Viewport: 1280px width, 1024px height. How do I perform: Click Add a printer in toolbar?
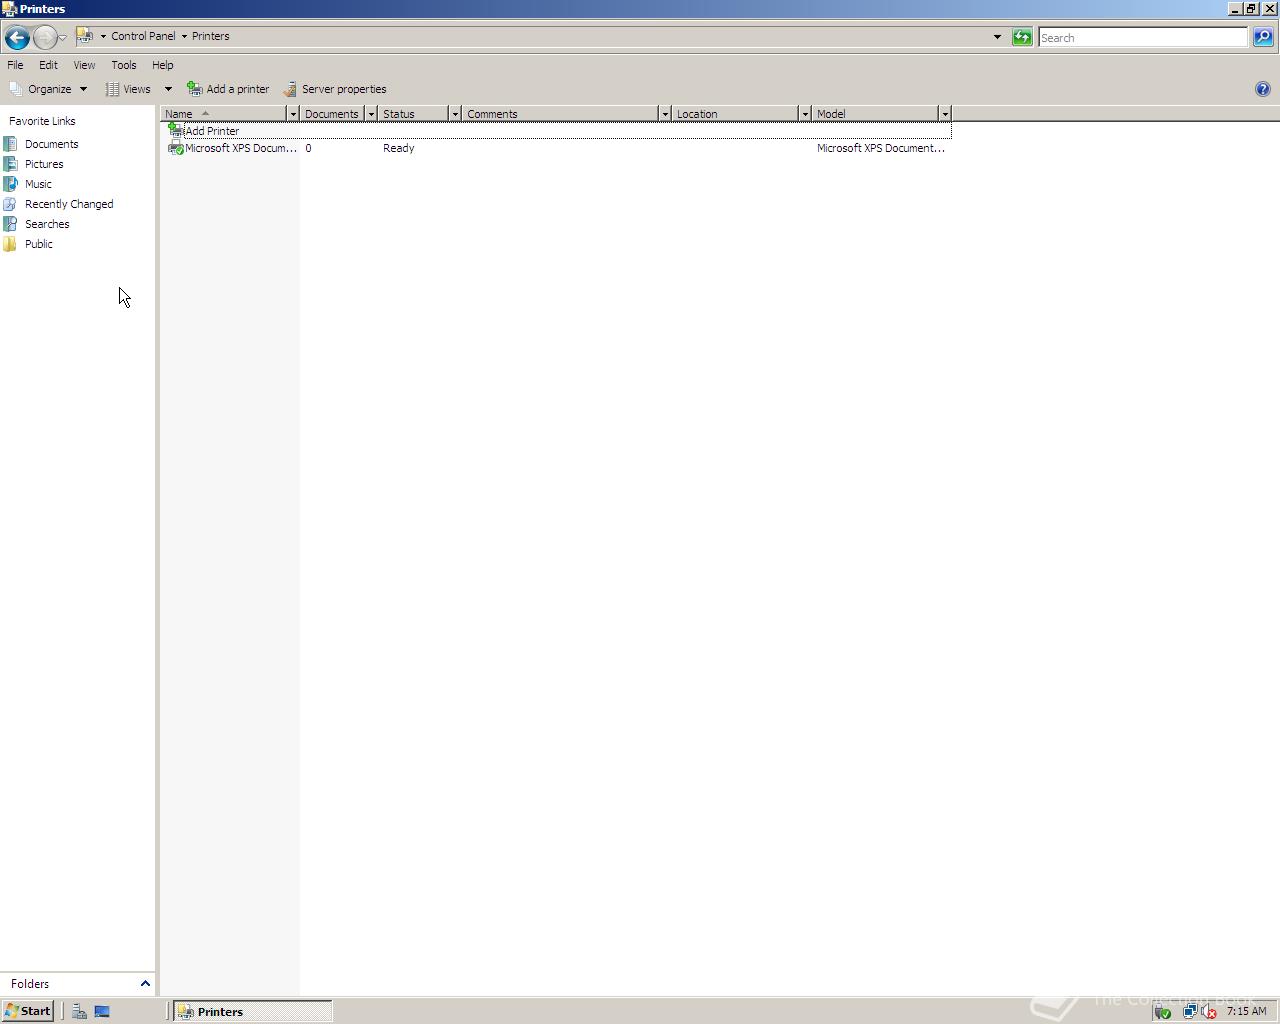[228, 89]
